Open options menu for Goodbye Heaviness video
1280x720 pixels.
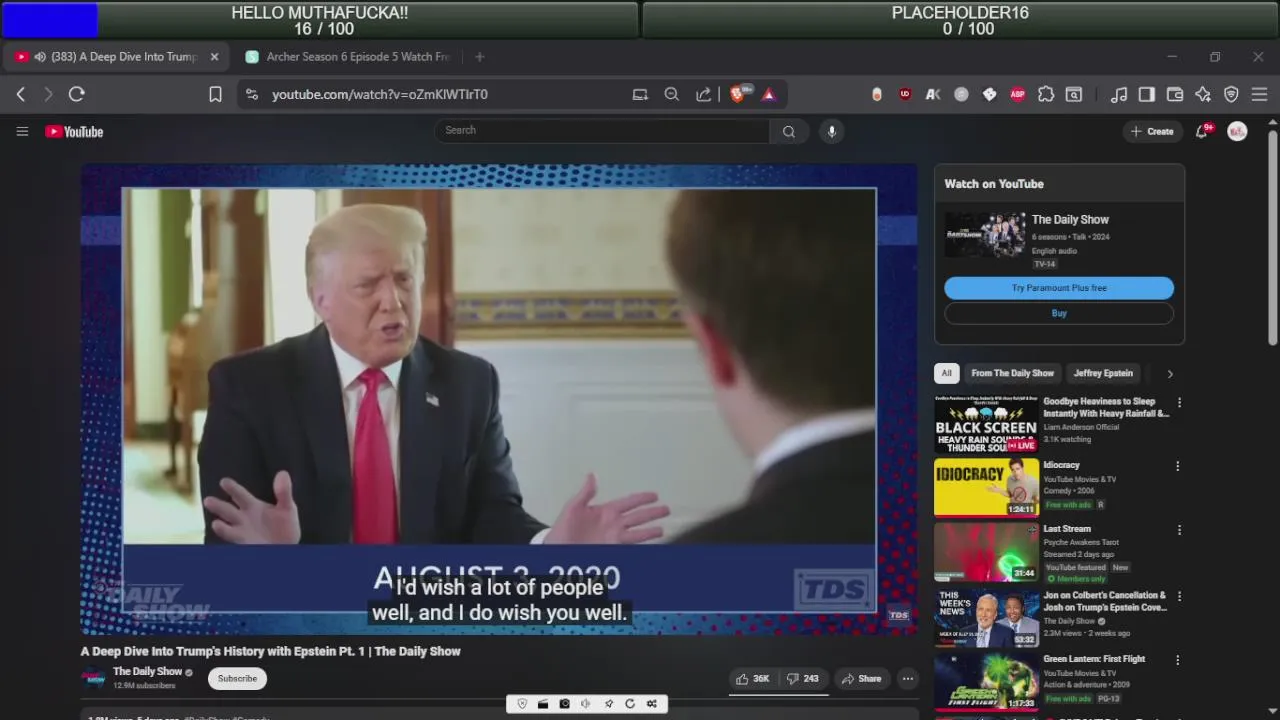1179,402
